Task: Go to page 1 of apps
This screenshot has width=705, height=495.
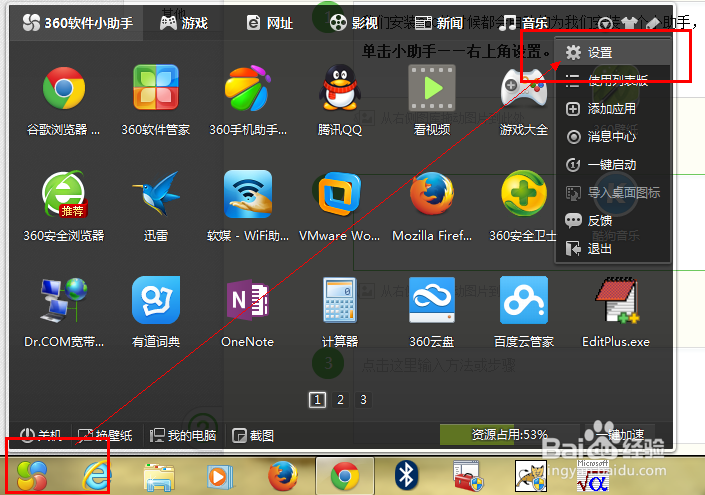Action: 317,399
